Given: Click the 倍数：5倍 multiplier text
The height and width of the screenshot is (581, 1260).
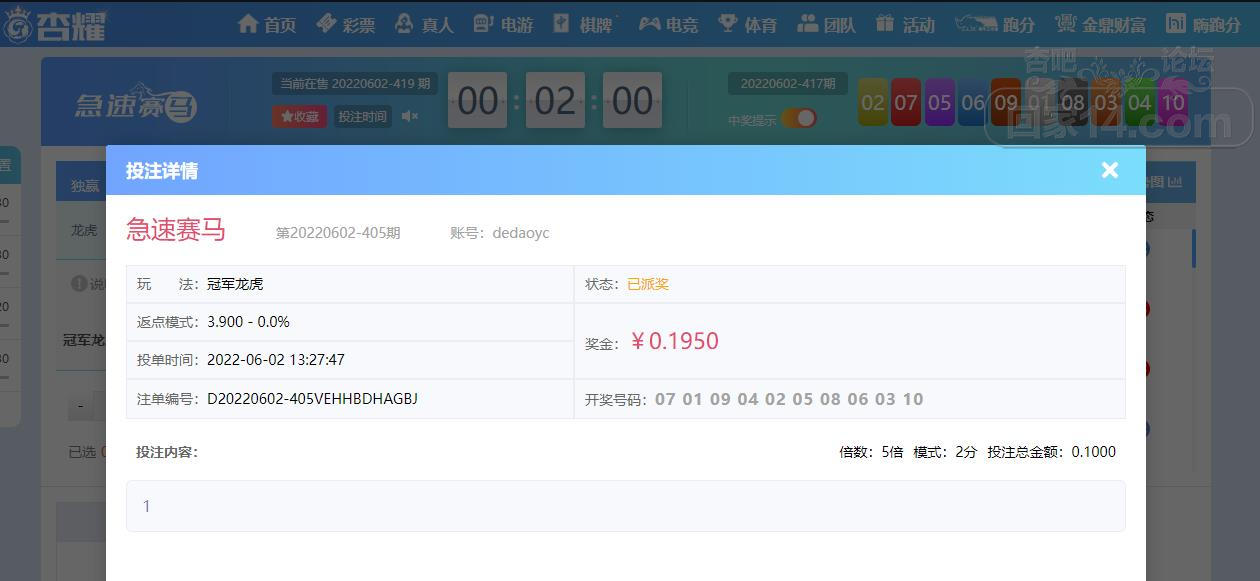Looking at the screenshot, I should [x=871, y=452].
